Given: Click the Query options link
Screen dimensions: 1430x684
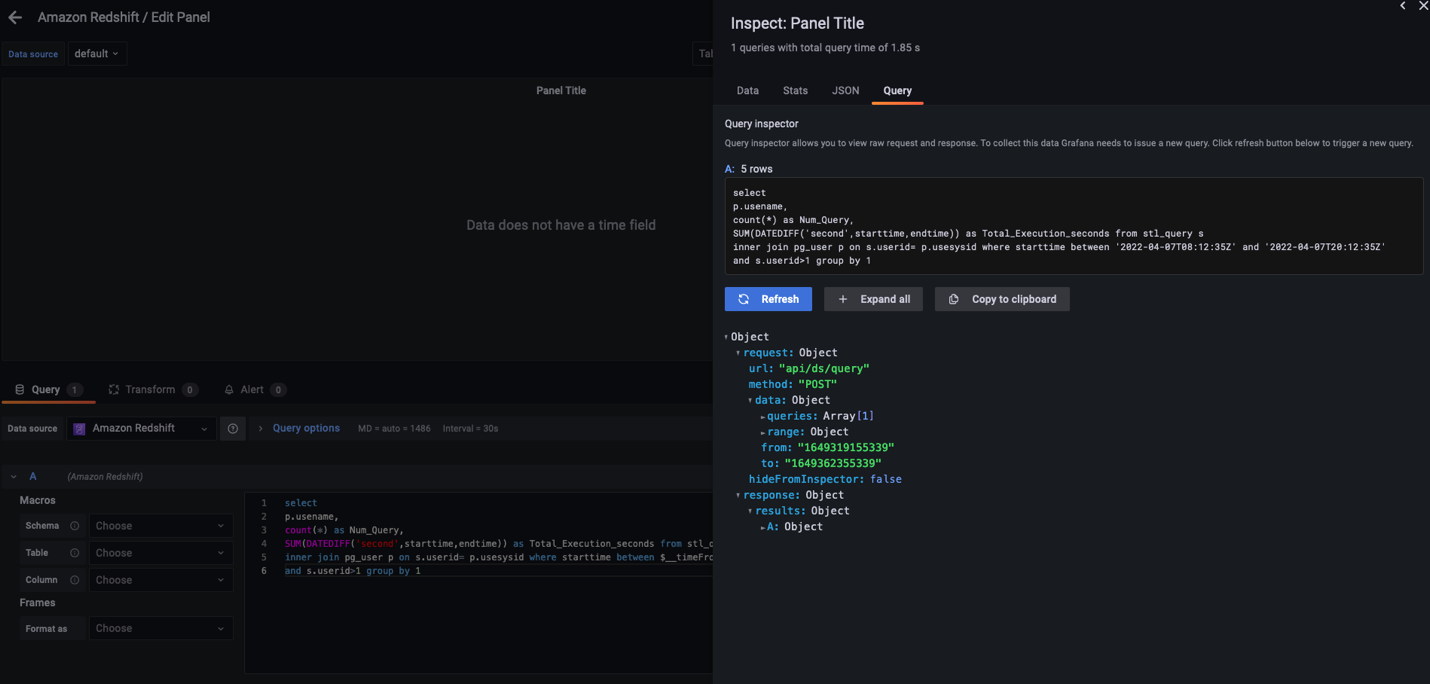Looking at the screenshot, I should (306, 429).
